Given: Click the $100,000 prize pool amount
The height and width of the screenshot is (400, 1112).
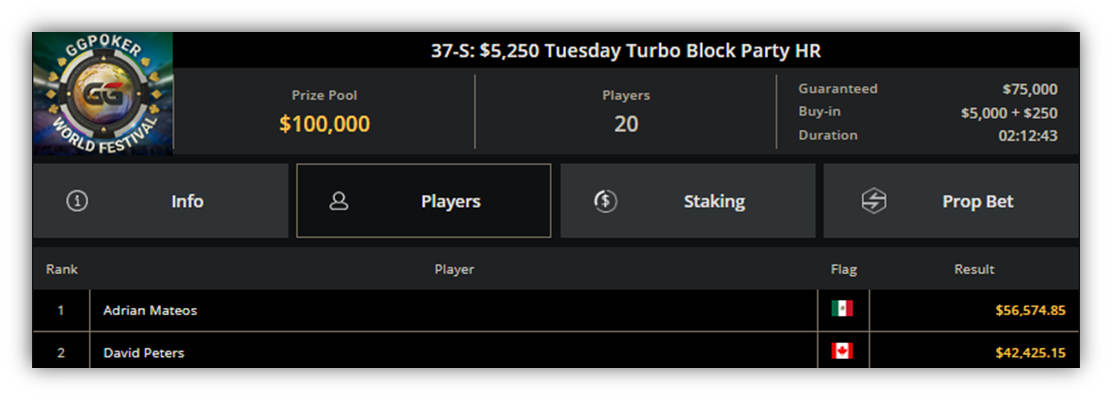Looking at the screenshot, I should tap(325, 124).
